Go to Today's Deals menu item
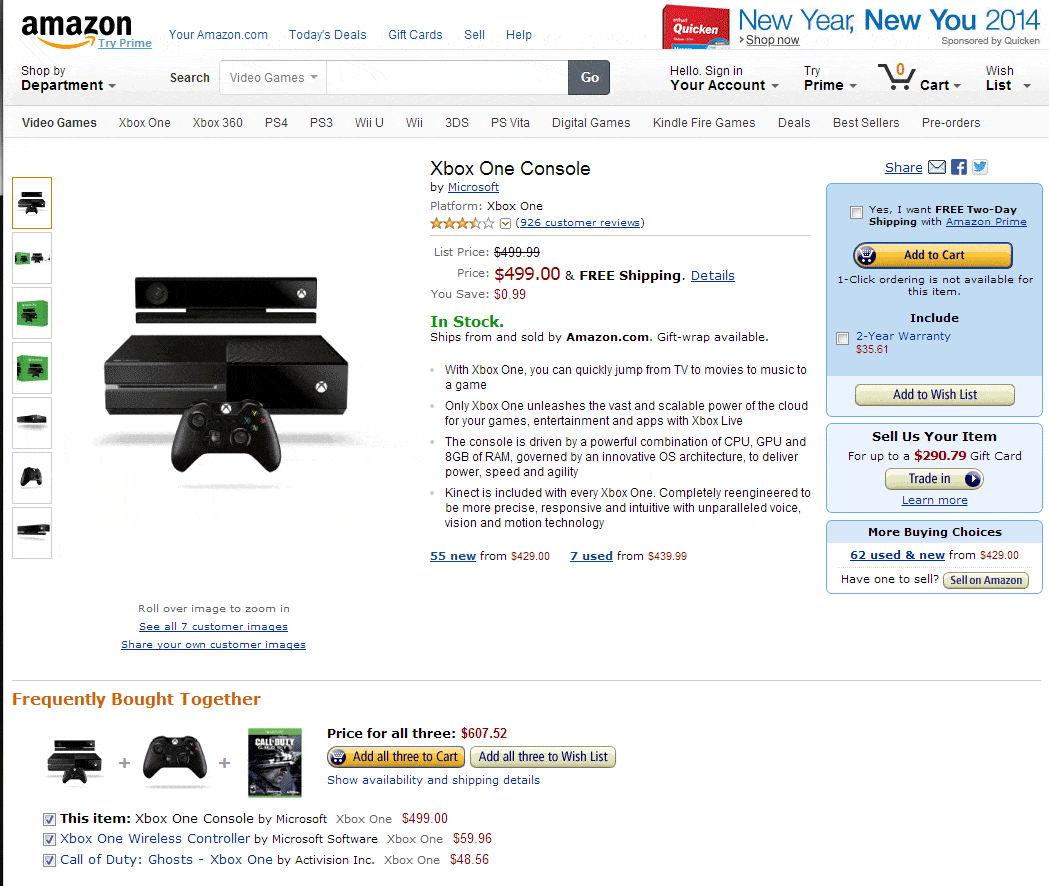Image resolution: width=1049 pixels, height=886 pixels. pyautogui.click(x=328, y=35)
